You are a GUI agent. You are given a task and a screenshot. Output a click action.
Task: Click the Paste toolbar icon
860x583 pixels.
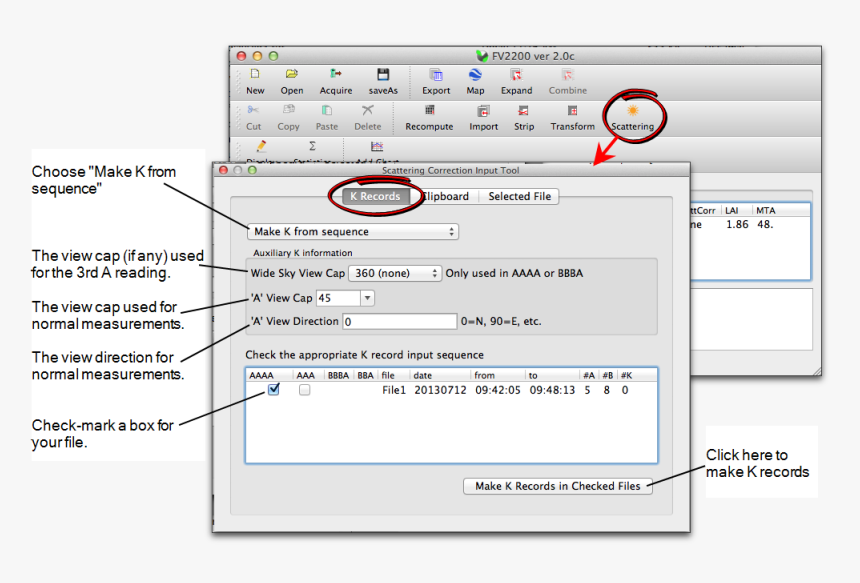tap(326, 110)
